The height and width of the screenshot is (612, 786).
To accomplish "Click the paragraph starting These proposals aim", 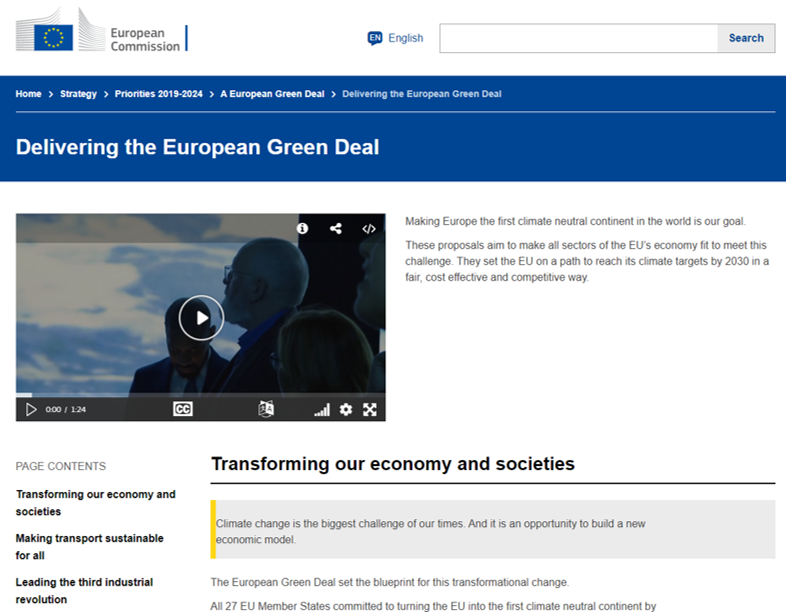I will 587,261.
